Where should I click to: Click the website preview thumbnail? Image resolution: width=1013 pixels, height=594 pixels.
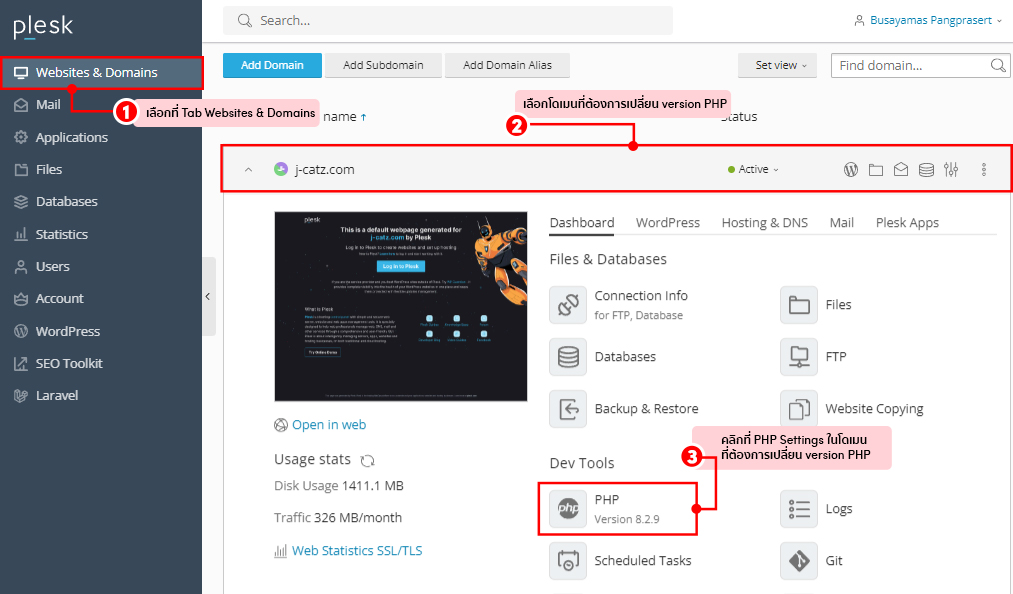(x=401, y=306)
